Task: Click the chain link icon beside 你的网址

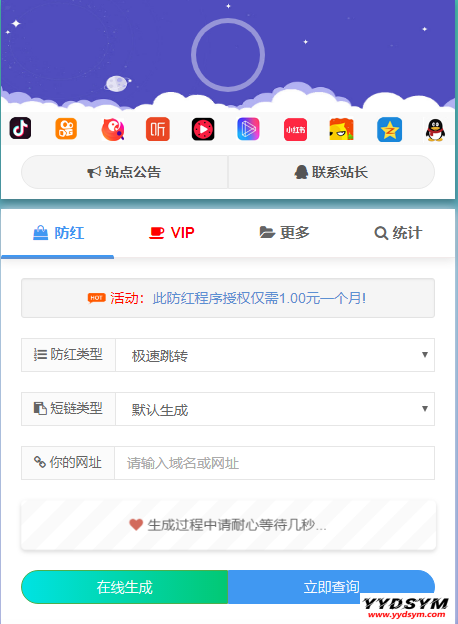Action: pos(40,462)
